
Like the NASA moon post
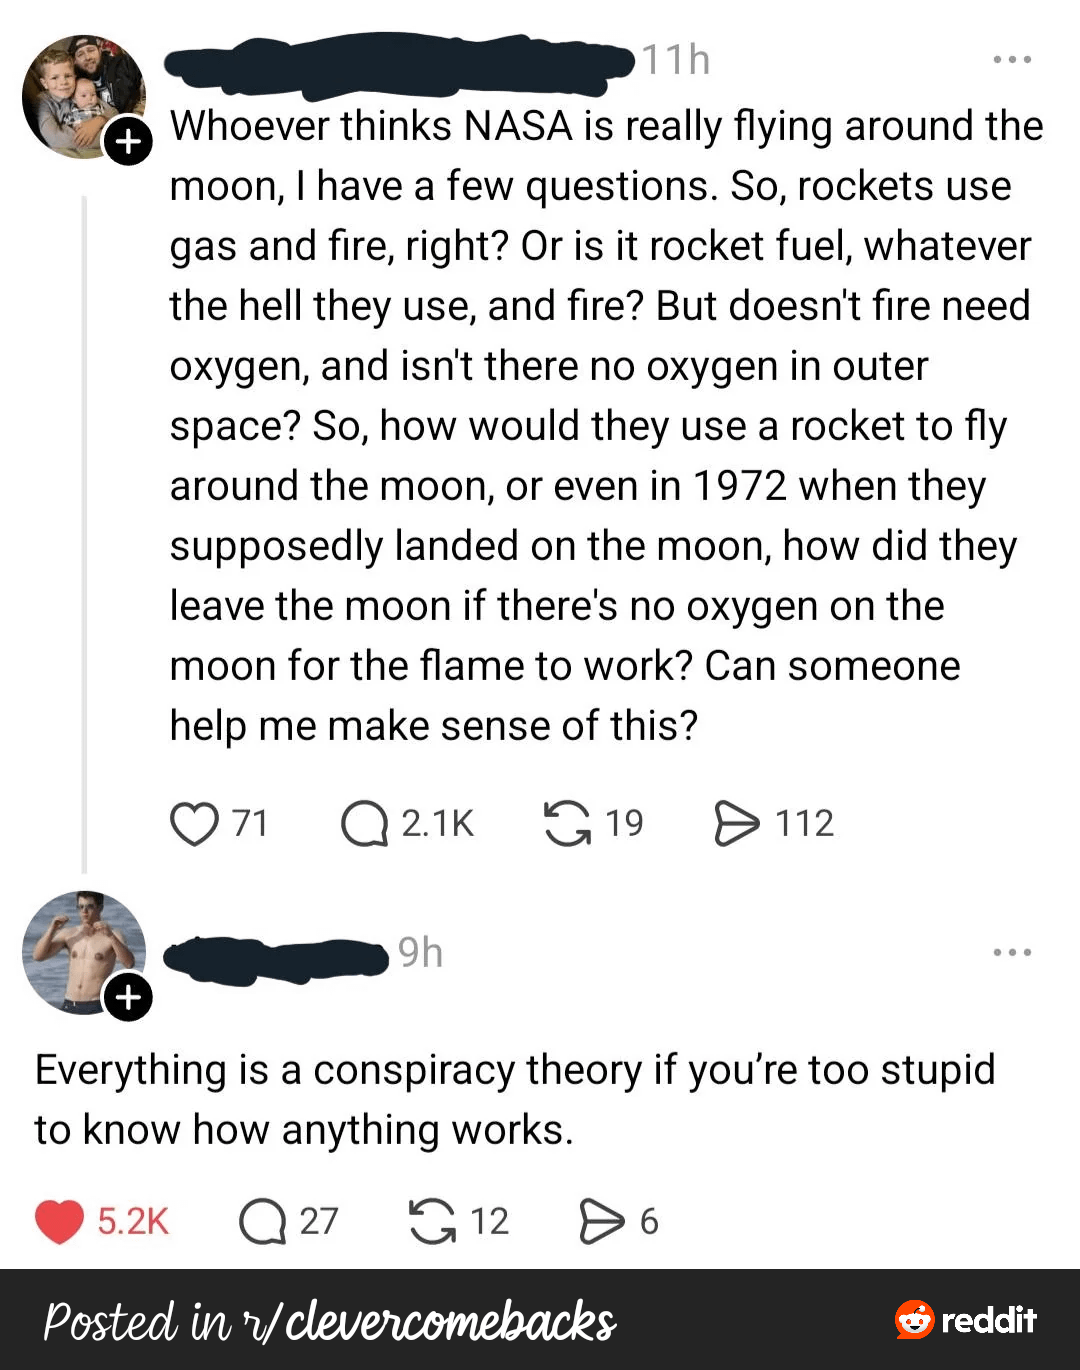click(194, 824)
